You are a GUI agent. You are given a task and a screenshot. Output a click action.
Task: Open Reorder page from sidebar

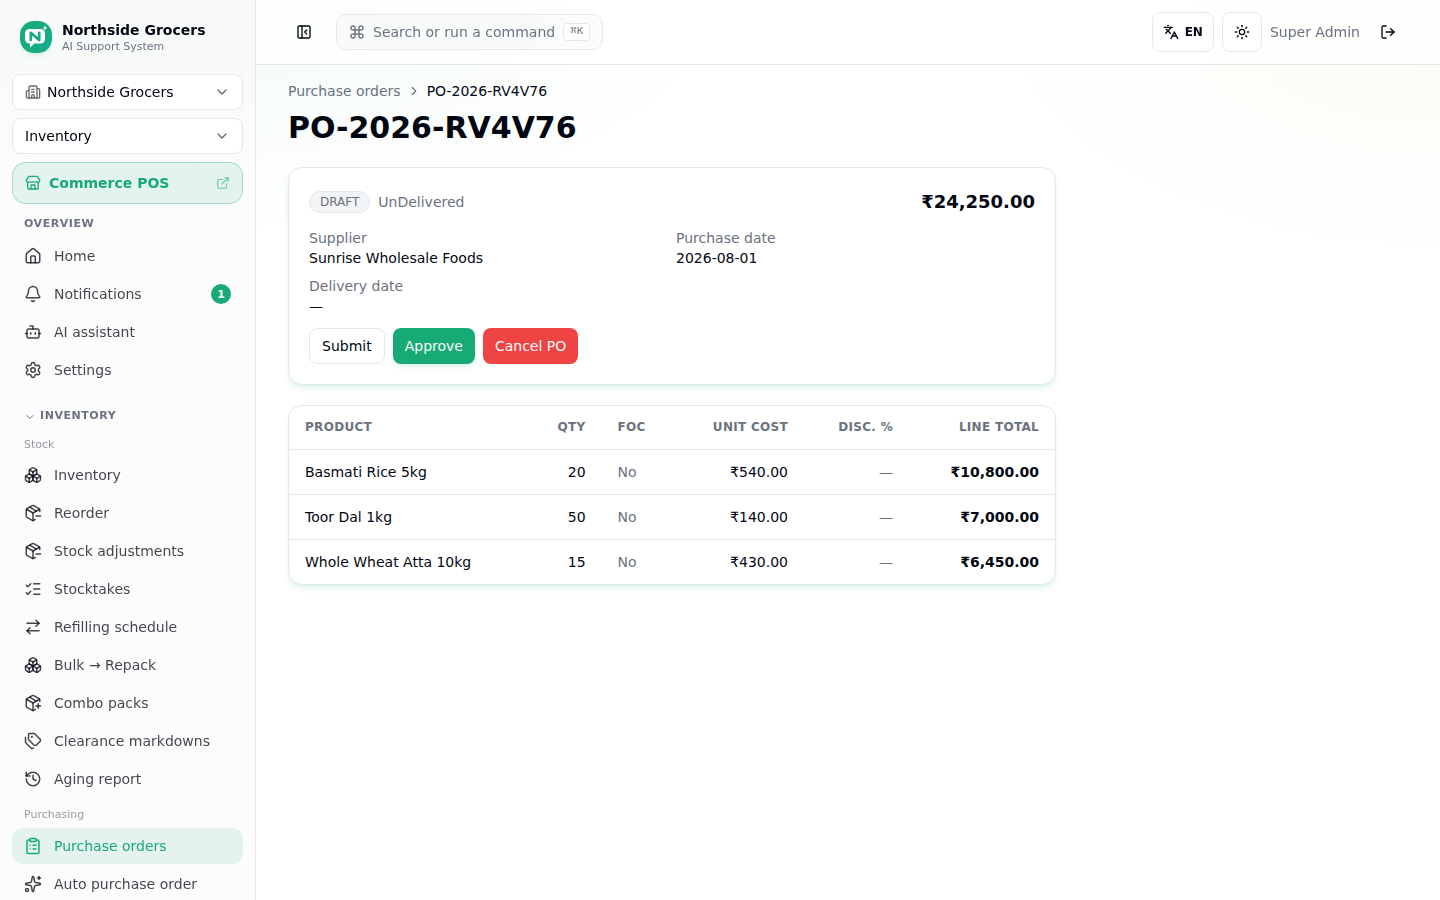(127, 513)
